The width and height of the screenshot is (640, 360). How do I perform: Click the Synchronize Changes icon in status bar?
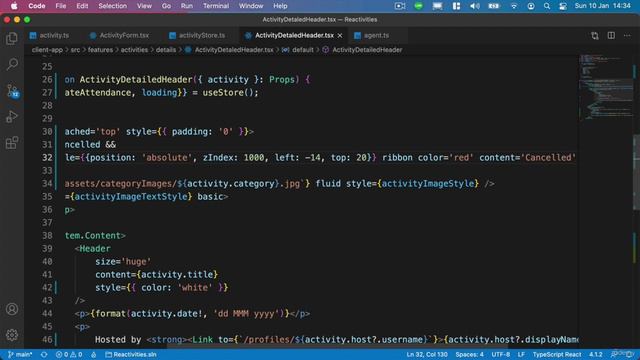coord(44,354)
